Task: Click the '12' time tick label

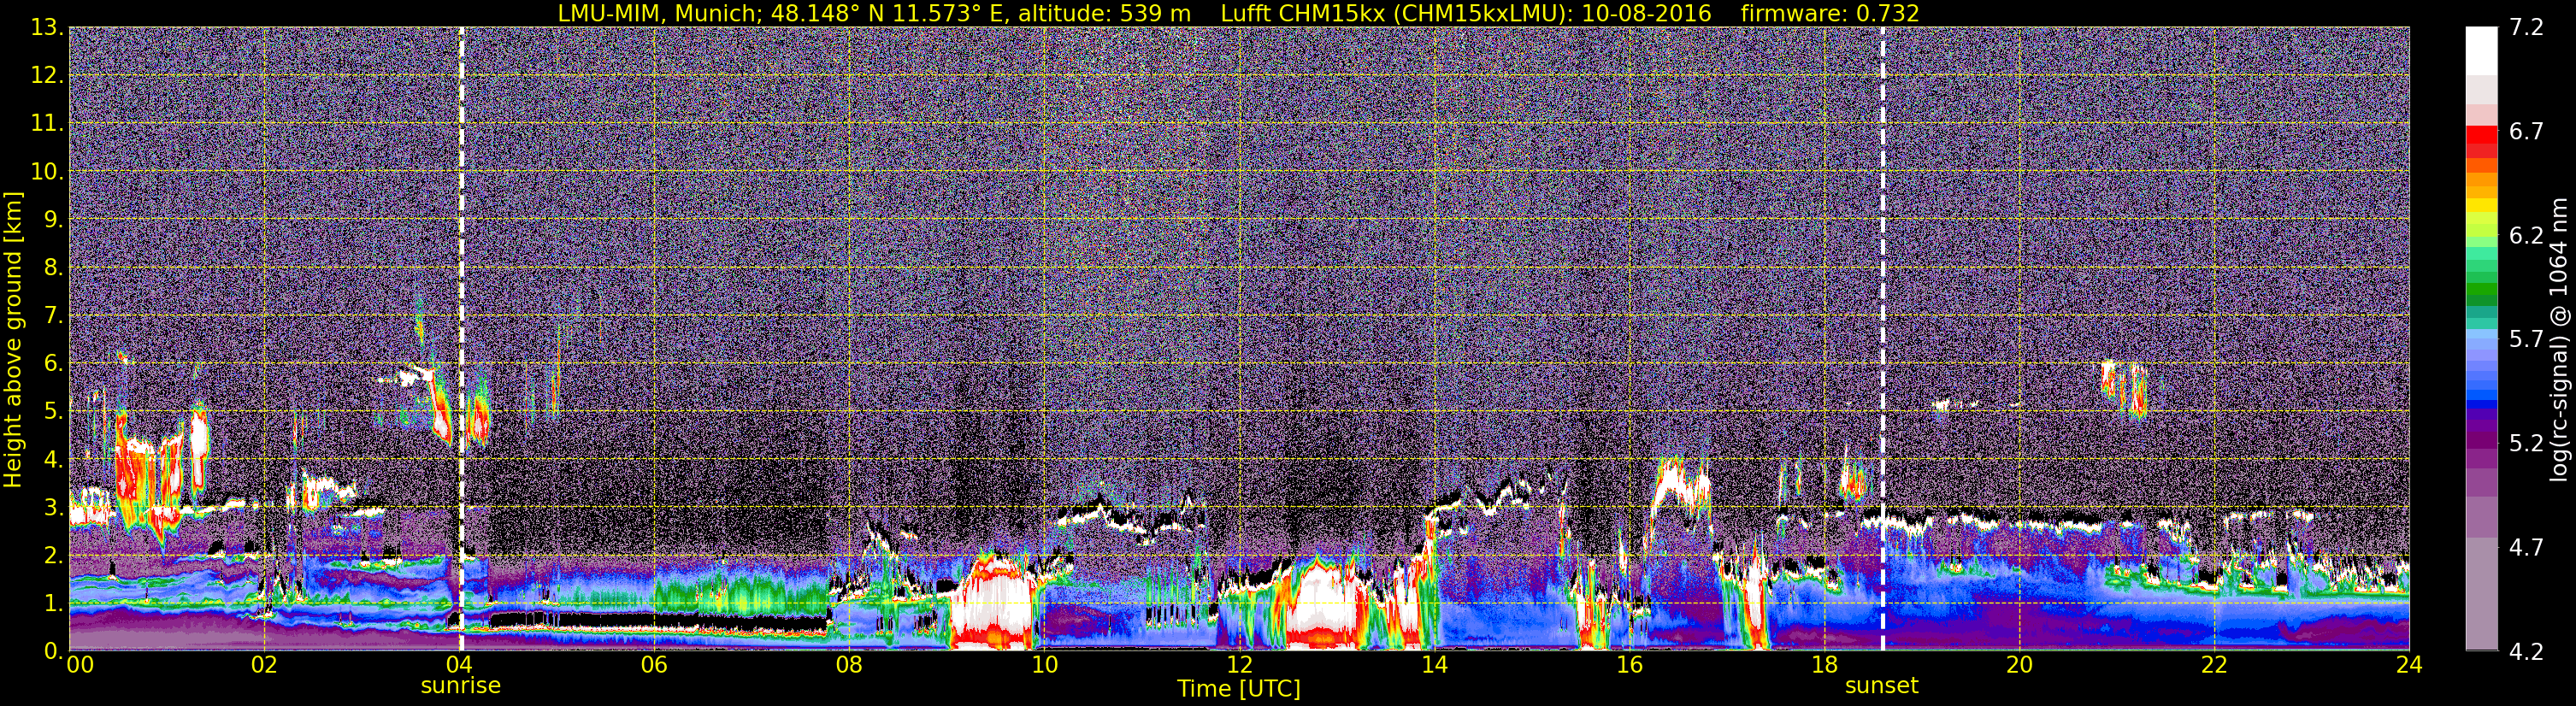Action: click(1239, 665)
